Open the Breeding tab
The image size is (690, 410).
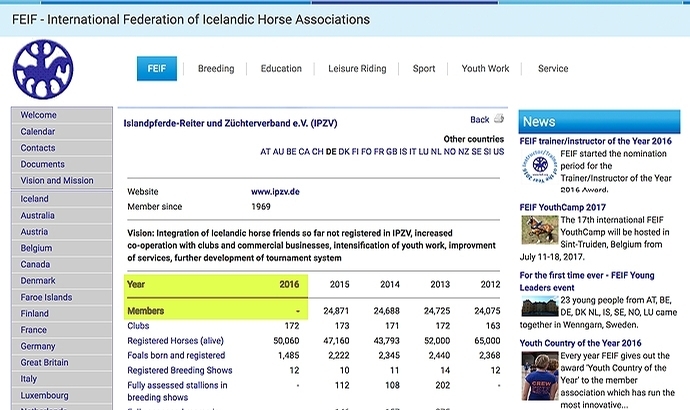click(x=216, y=69)
